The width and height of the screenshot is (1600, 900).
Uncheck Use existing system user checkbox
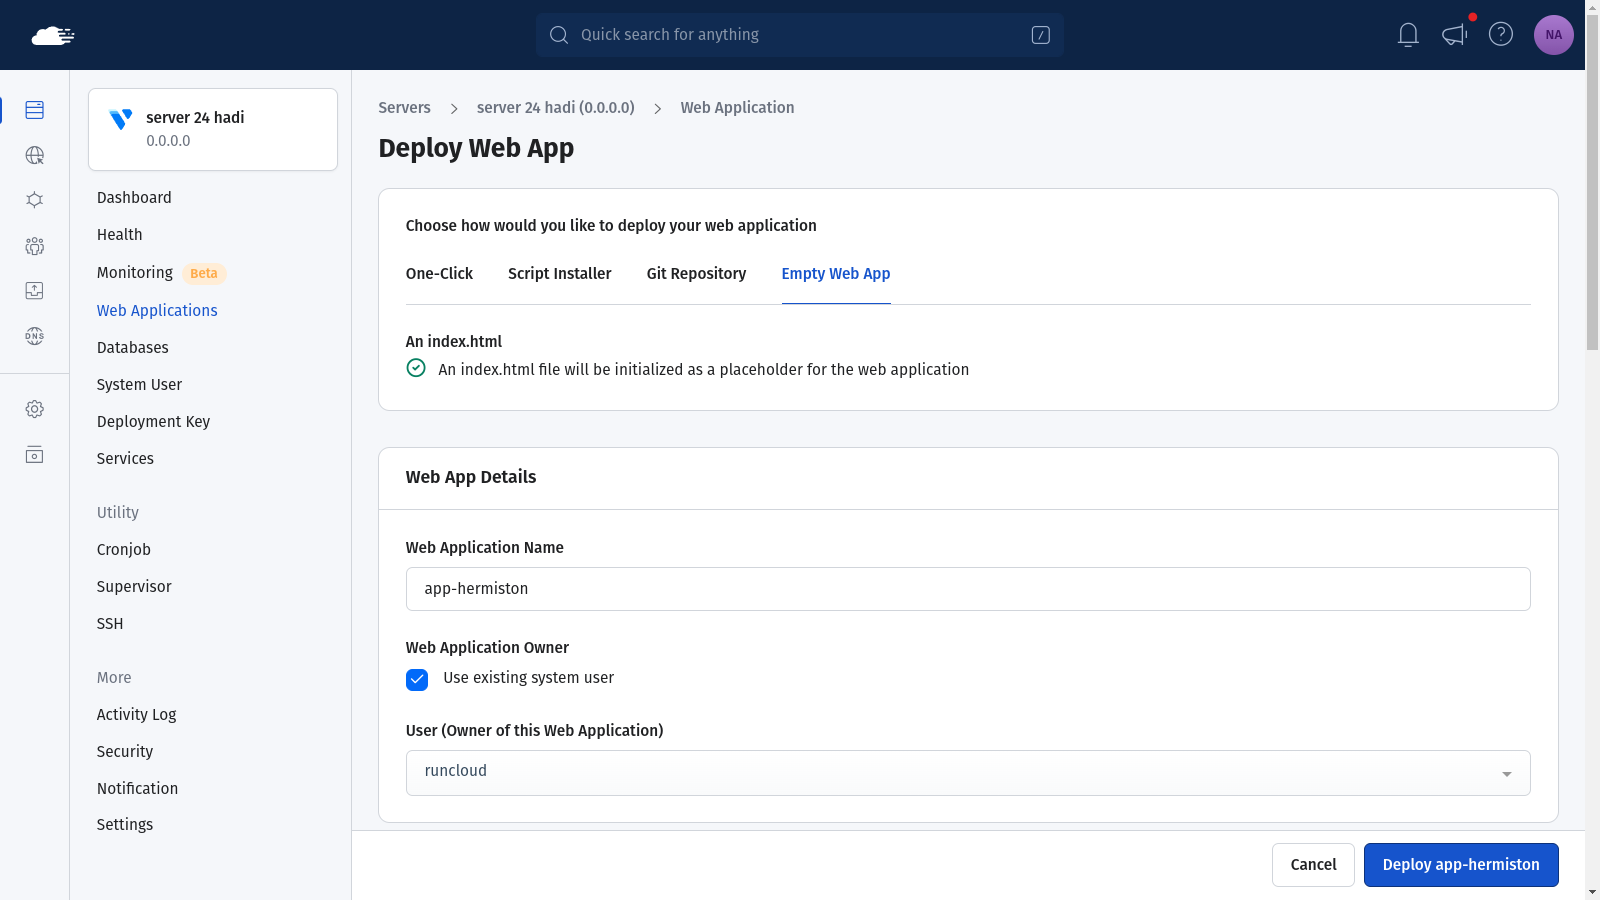click(x=417, y=680)
